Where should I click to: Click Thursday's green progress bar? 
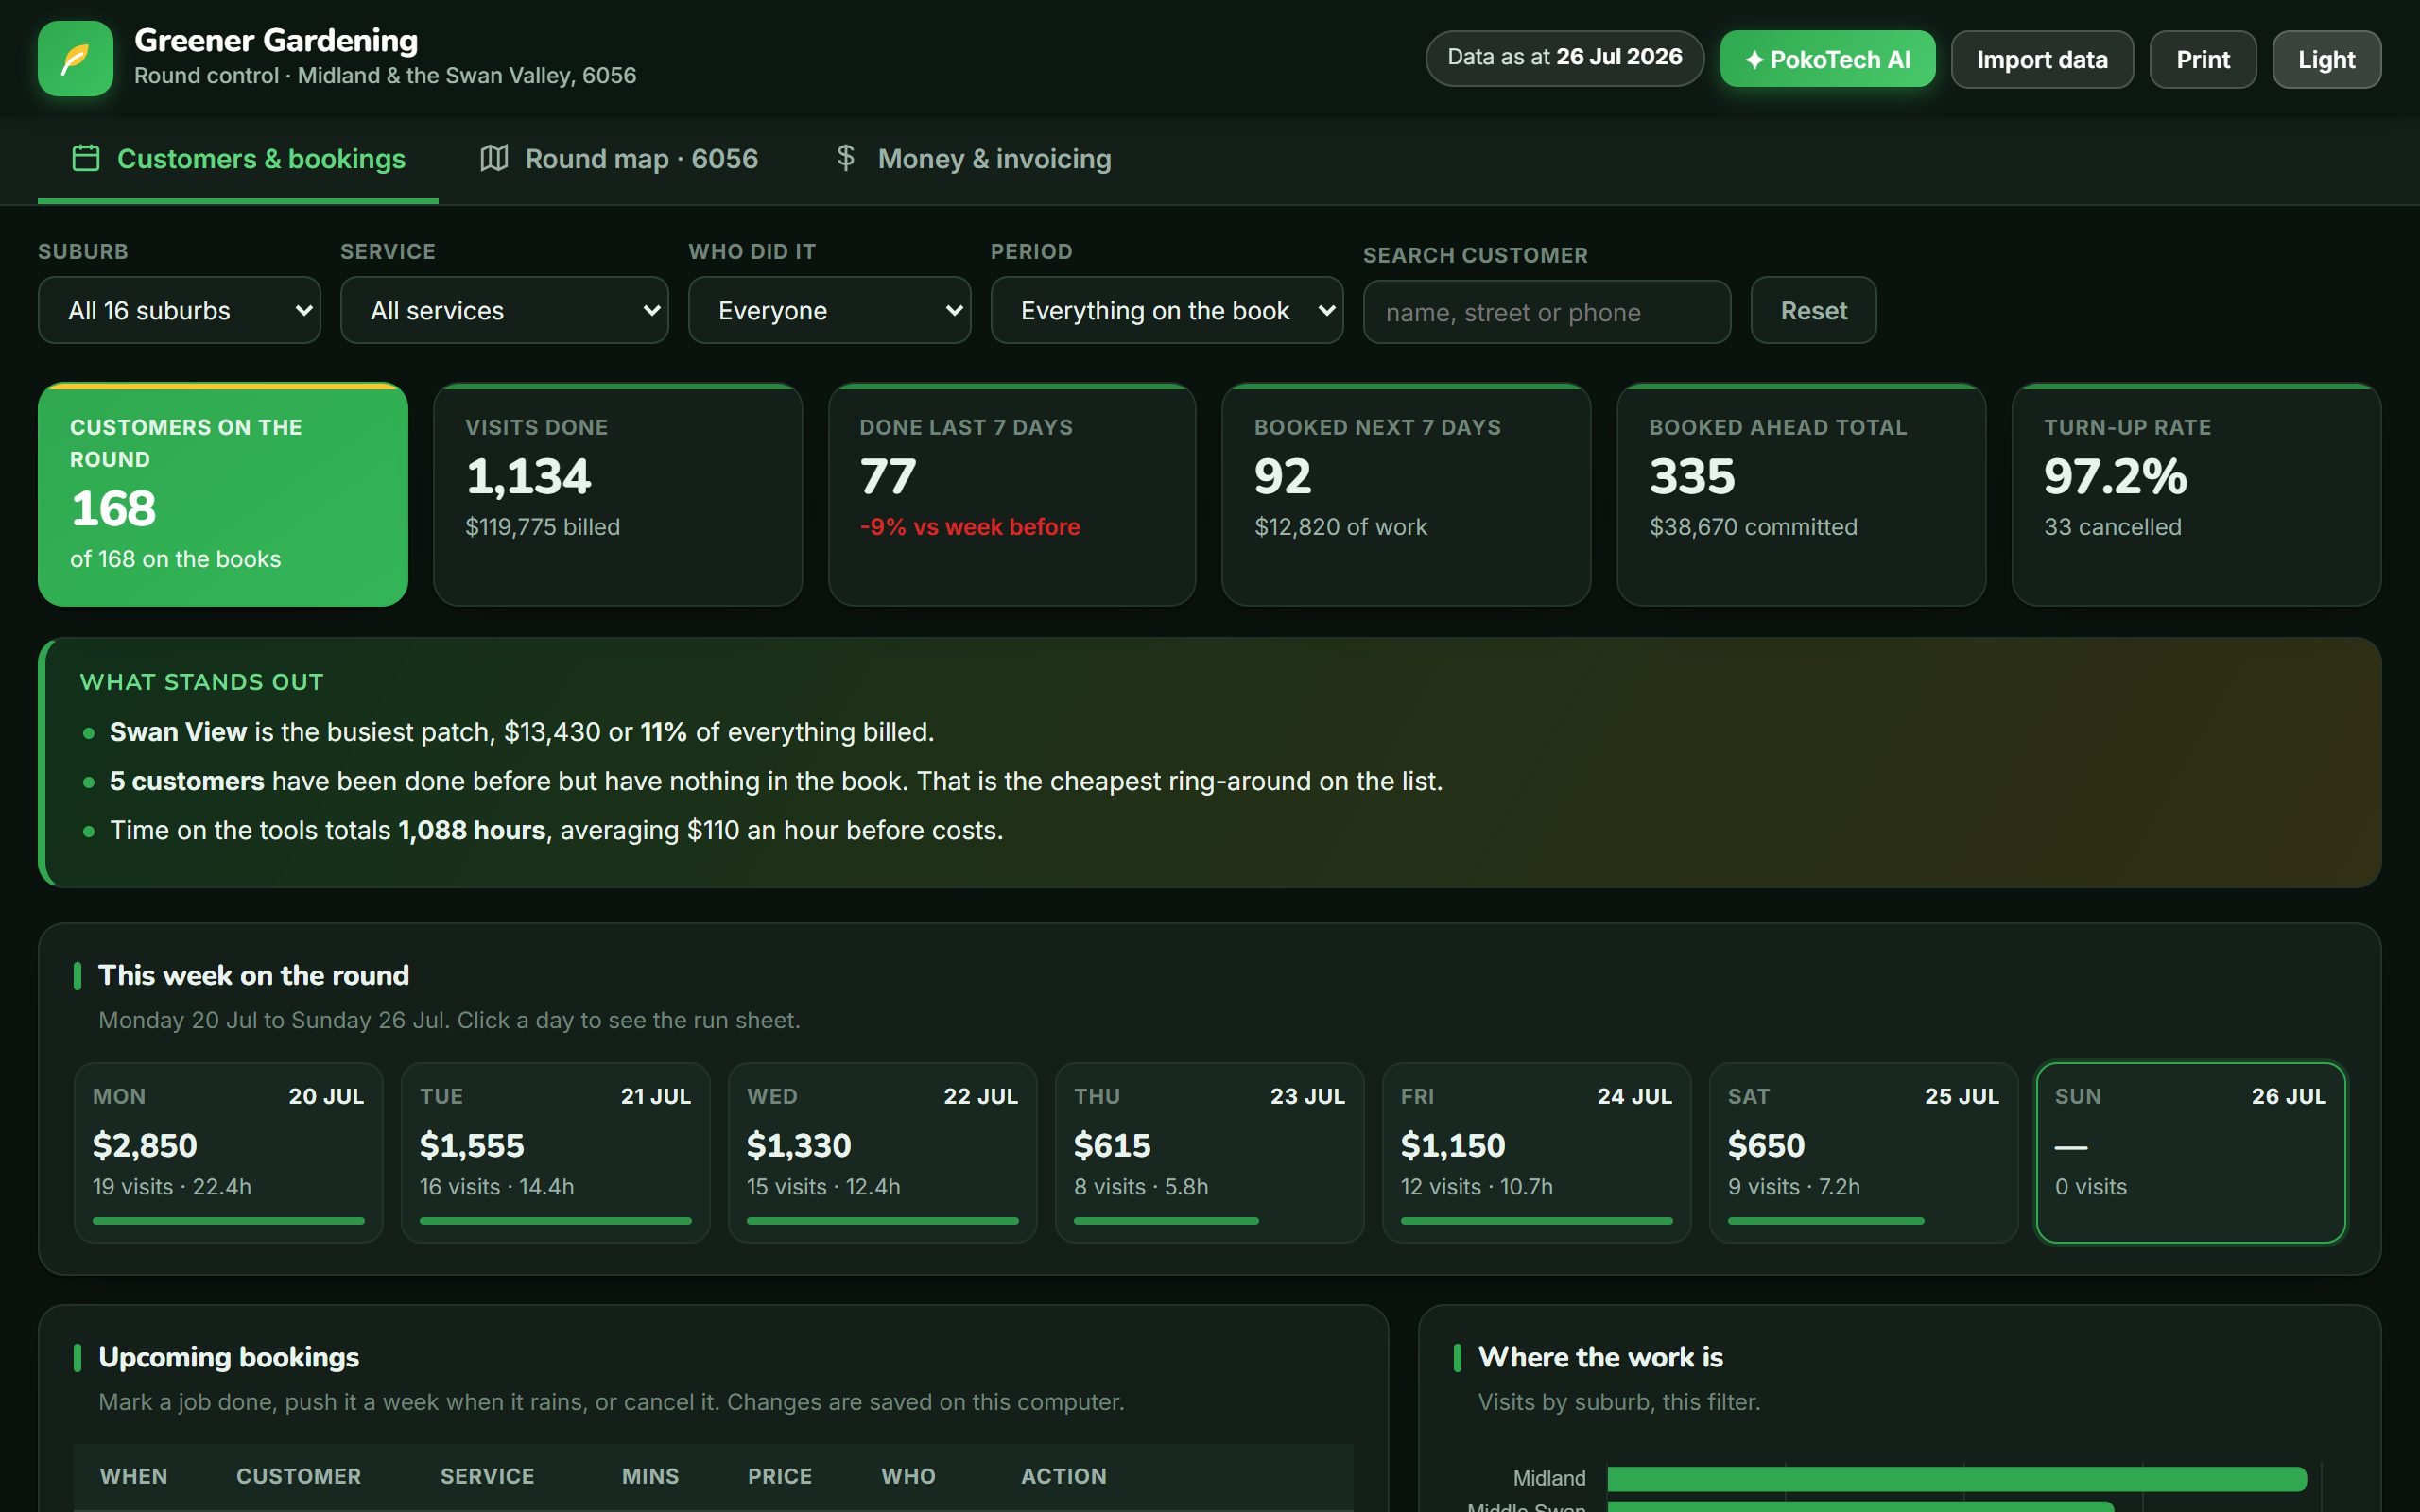point(1166,1220)
